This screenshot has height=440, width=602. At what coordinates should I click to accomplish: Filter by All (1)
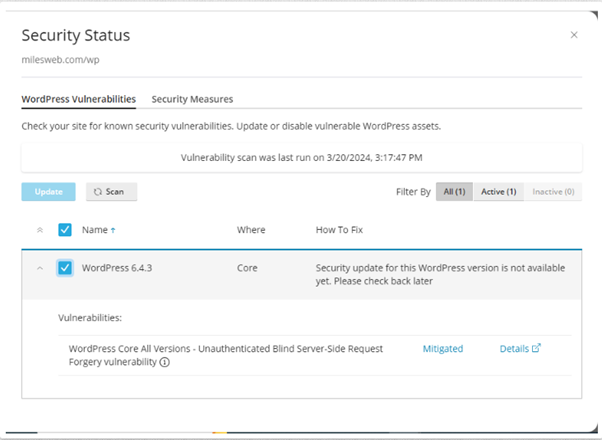pos(454,192)
